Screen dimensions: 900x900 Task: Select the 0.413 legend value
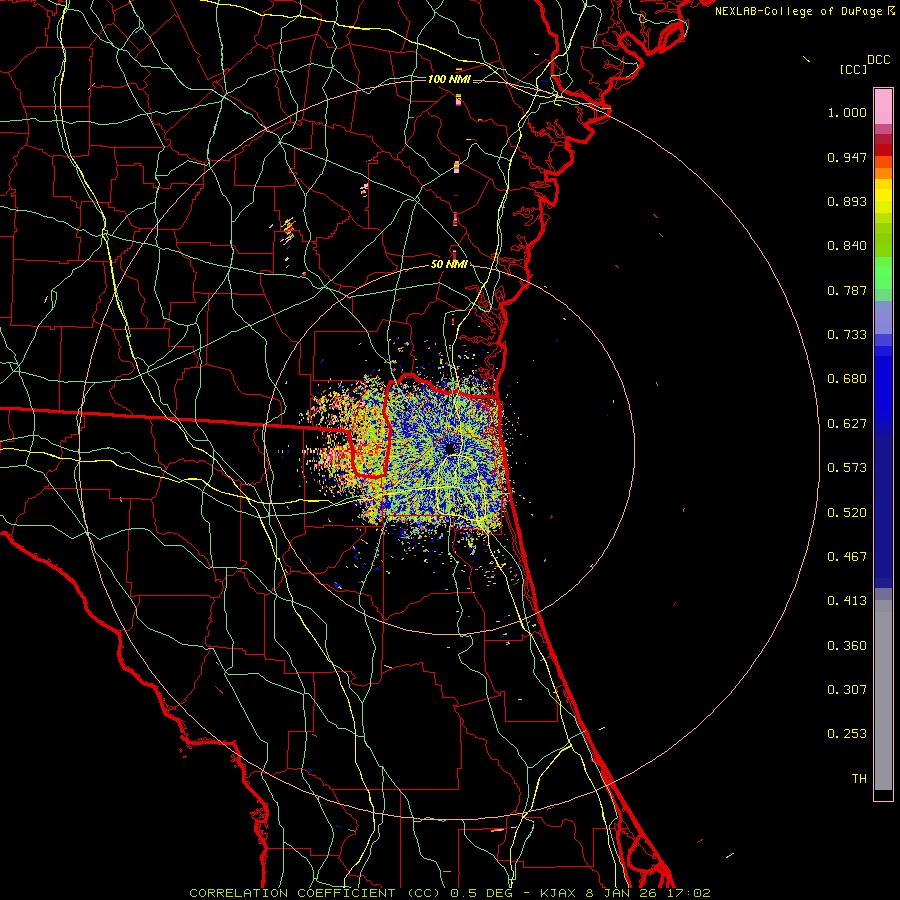point(847,601)
